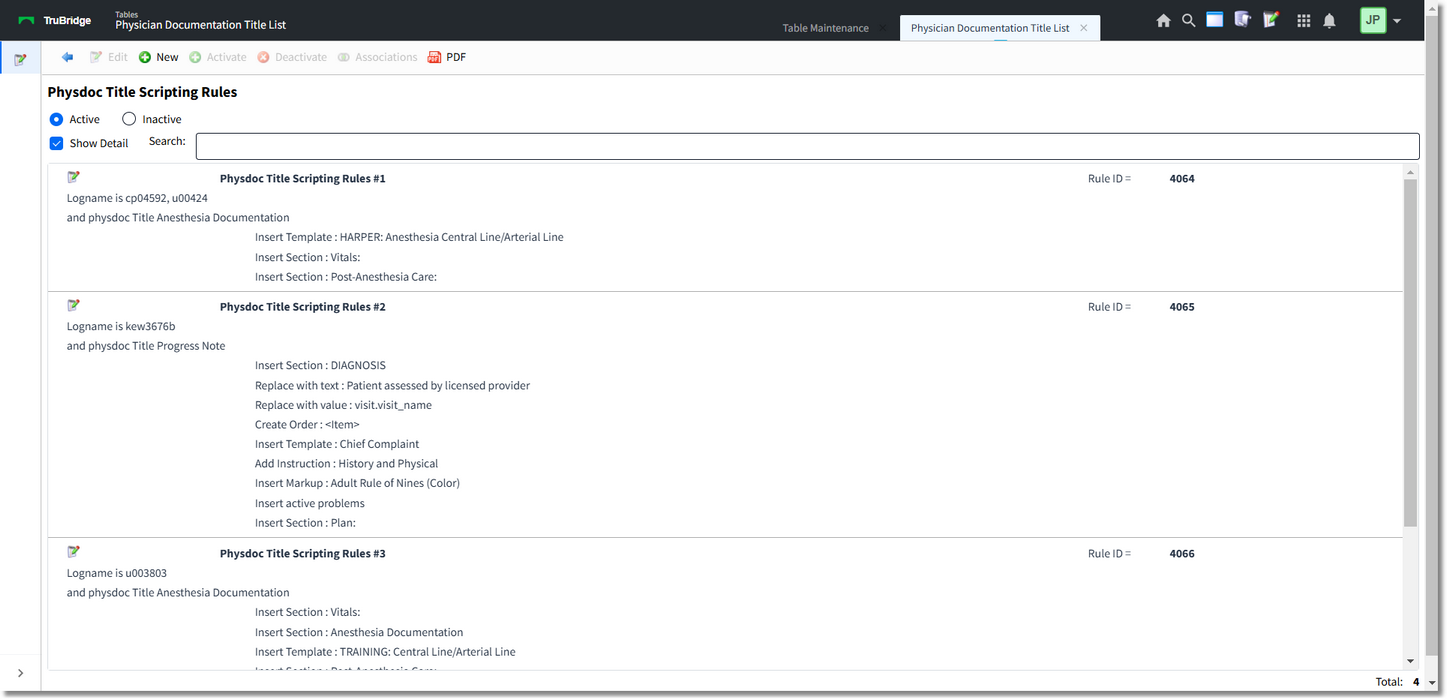Click the Associations toolbar button
This screenshot has height=700, width=1447.
(377, 57)
